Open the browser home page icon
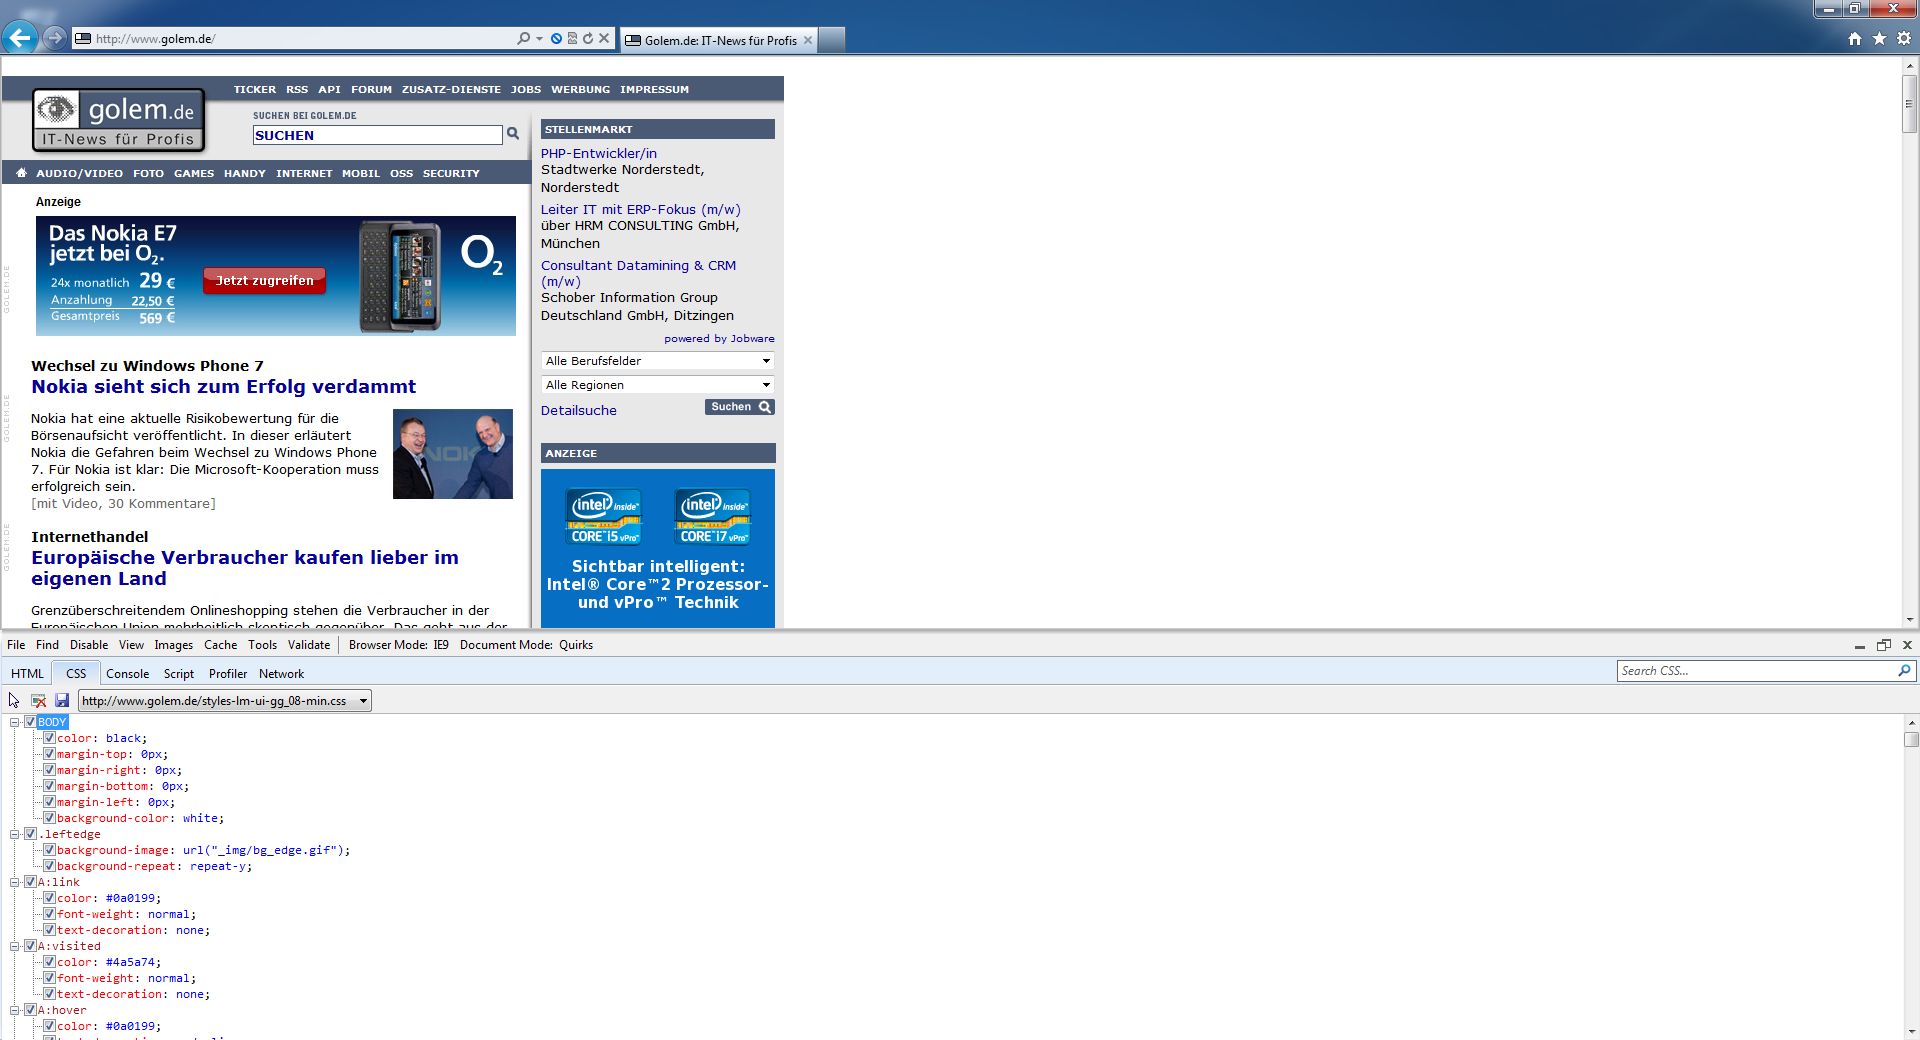The width and height of the screenshot is (1920, 1040). pyautogui.click(x=1855, y=39)
